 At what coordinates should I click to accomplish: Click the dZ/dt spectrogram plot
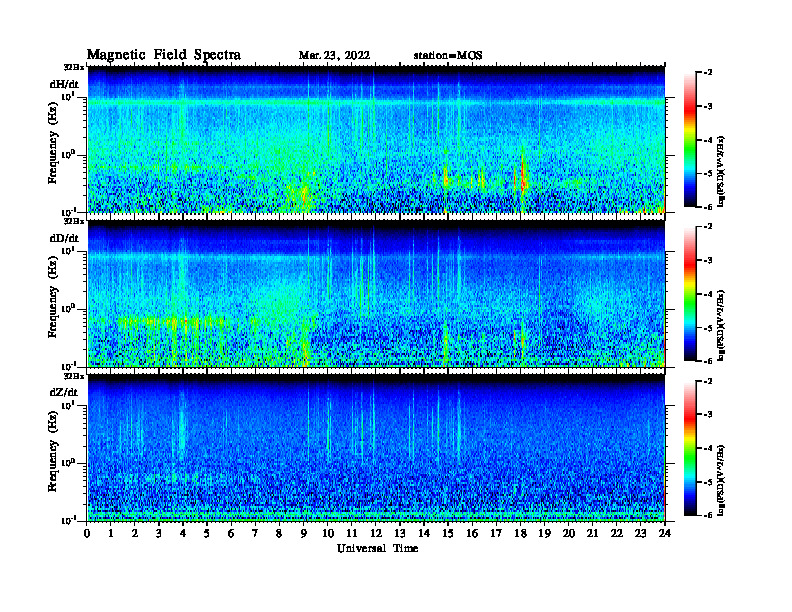click(376, 447)
